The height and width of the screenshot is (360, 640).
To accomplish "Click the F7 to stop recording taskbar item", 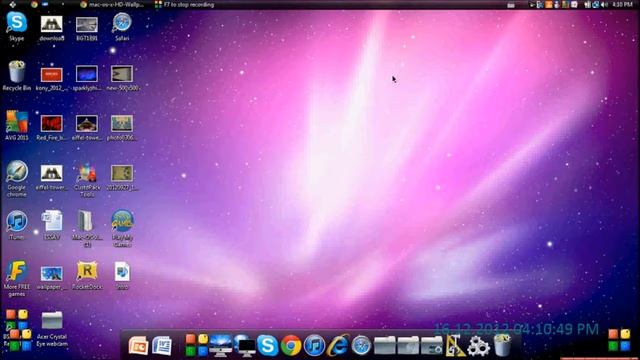I will (184, 4).
